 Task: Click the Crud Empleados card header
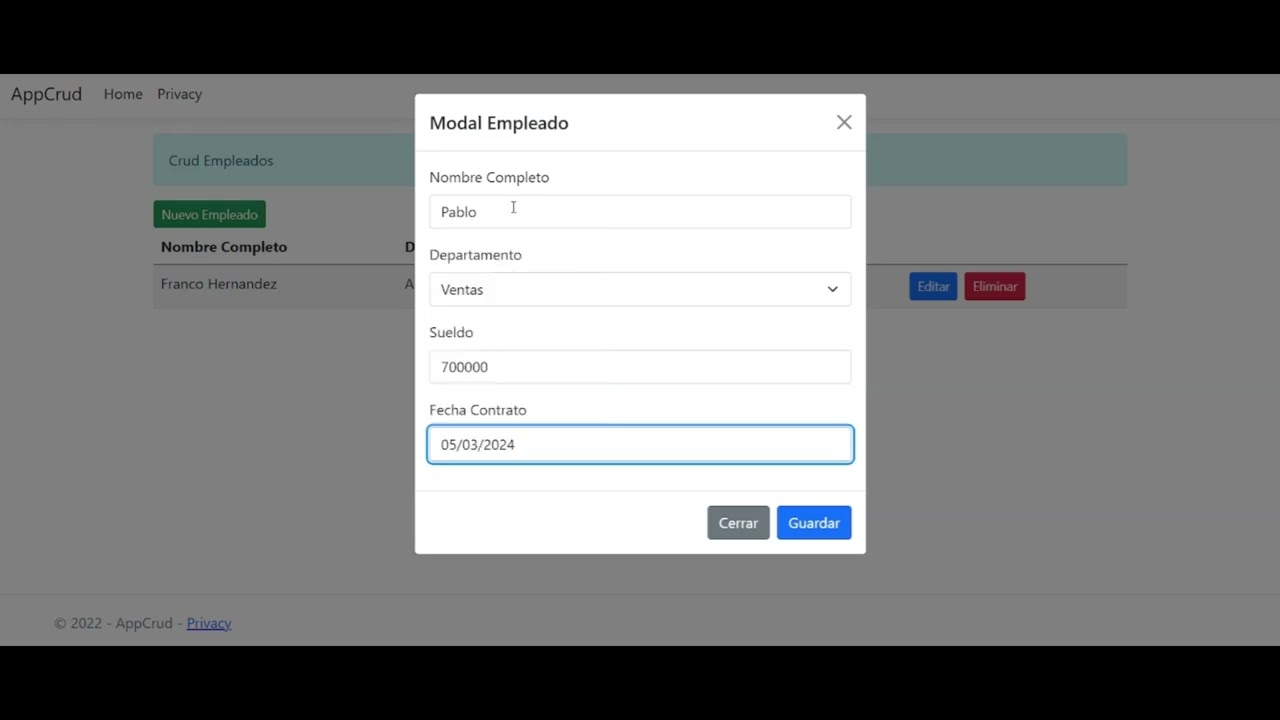pos(221,161)
